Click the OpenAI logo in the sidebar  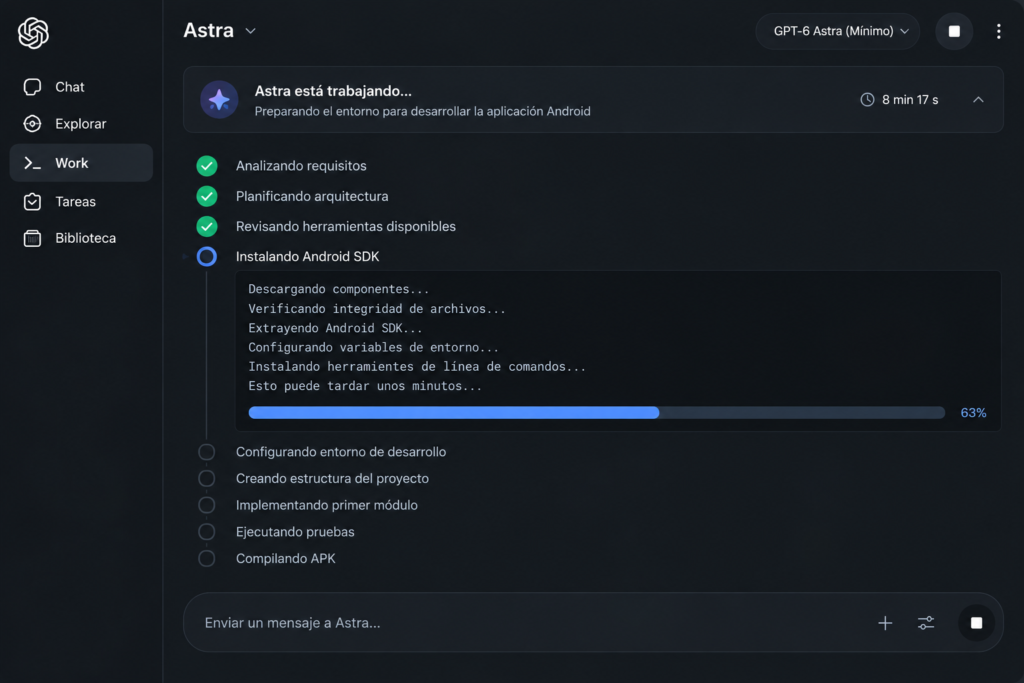tap(33, 33)
